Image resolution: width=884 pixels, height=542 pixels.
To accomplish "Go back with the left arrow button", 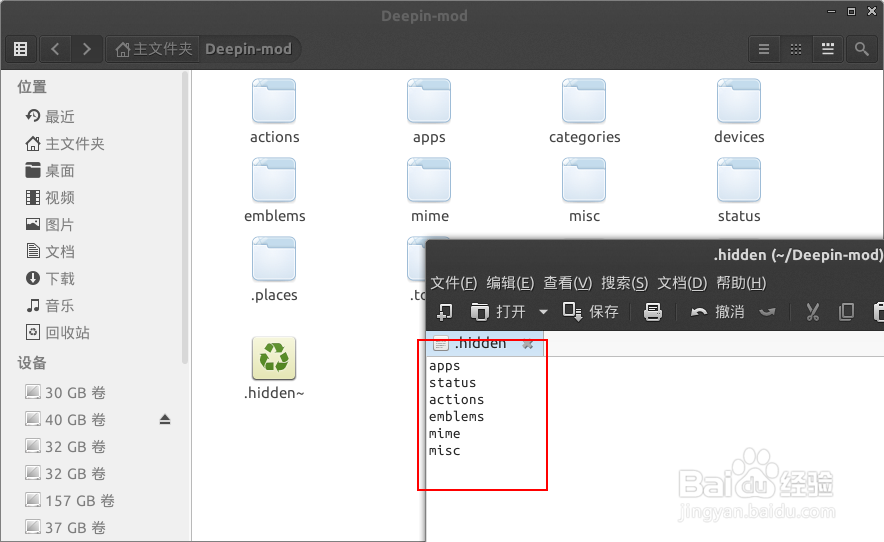I will 55,49.
